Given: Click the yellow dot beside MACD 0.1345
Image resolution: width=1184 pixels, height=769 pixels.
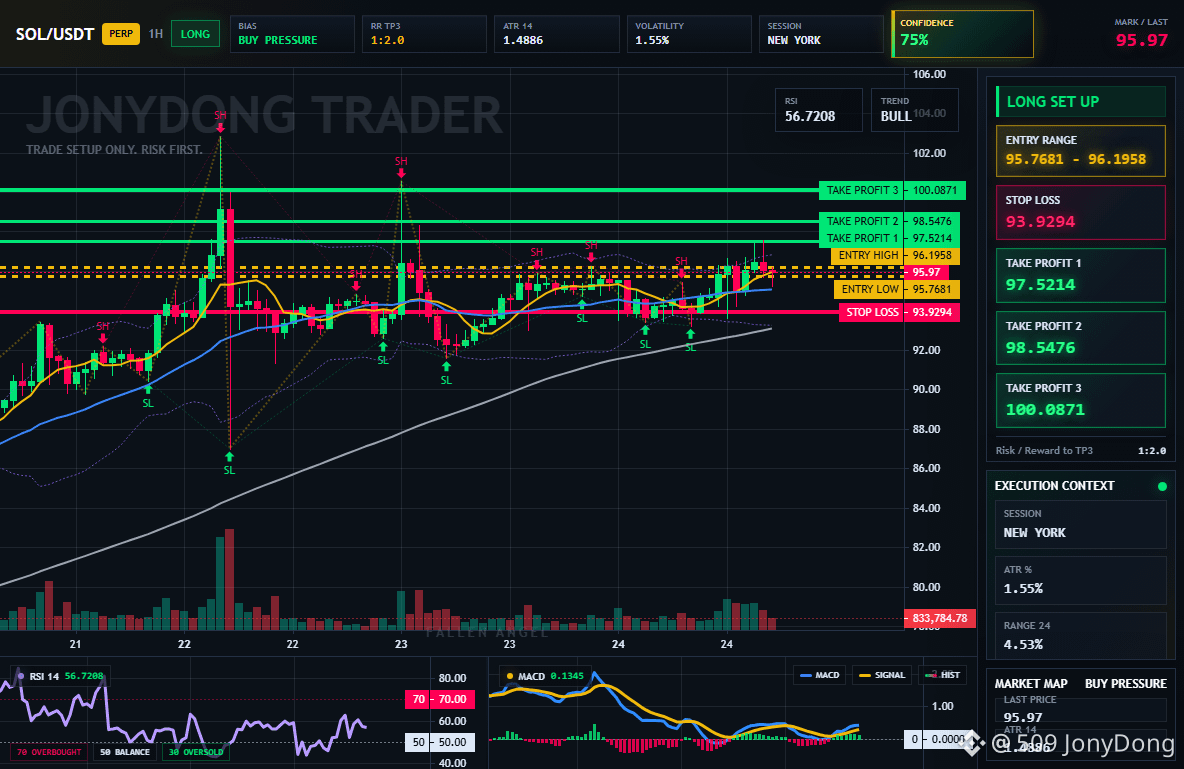Looking at the screenshot, I should pyautogui.click(x=510, y=676).
